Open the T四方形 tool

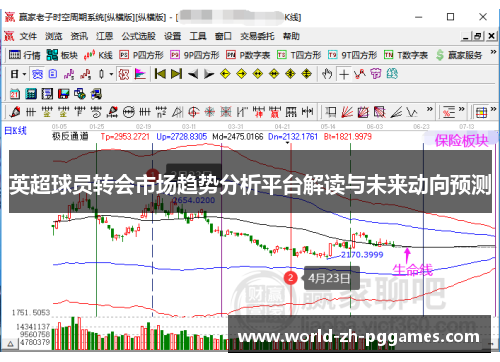(x=299, y=55)
